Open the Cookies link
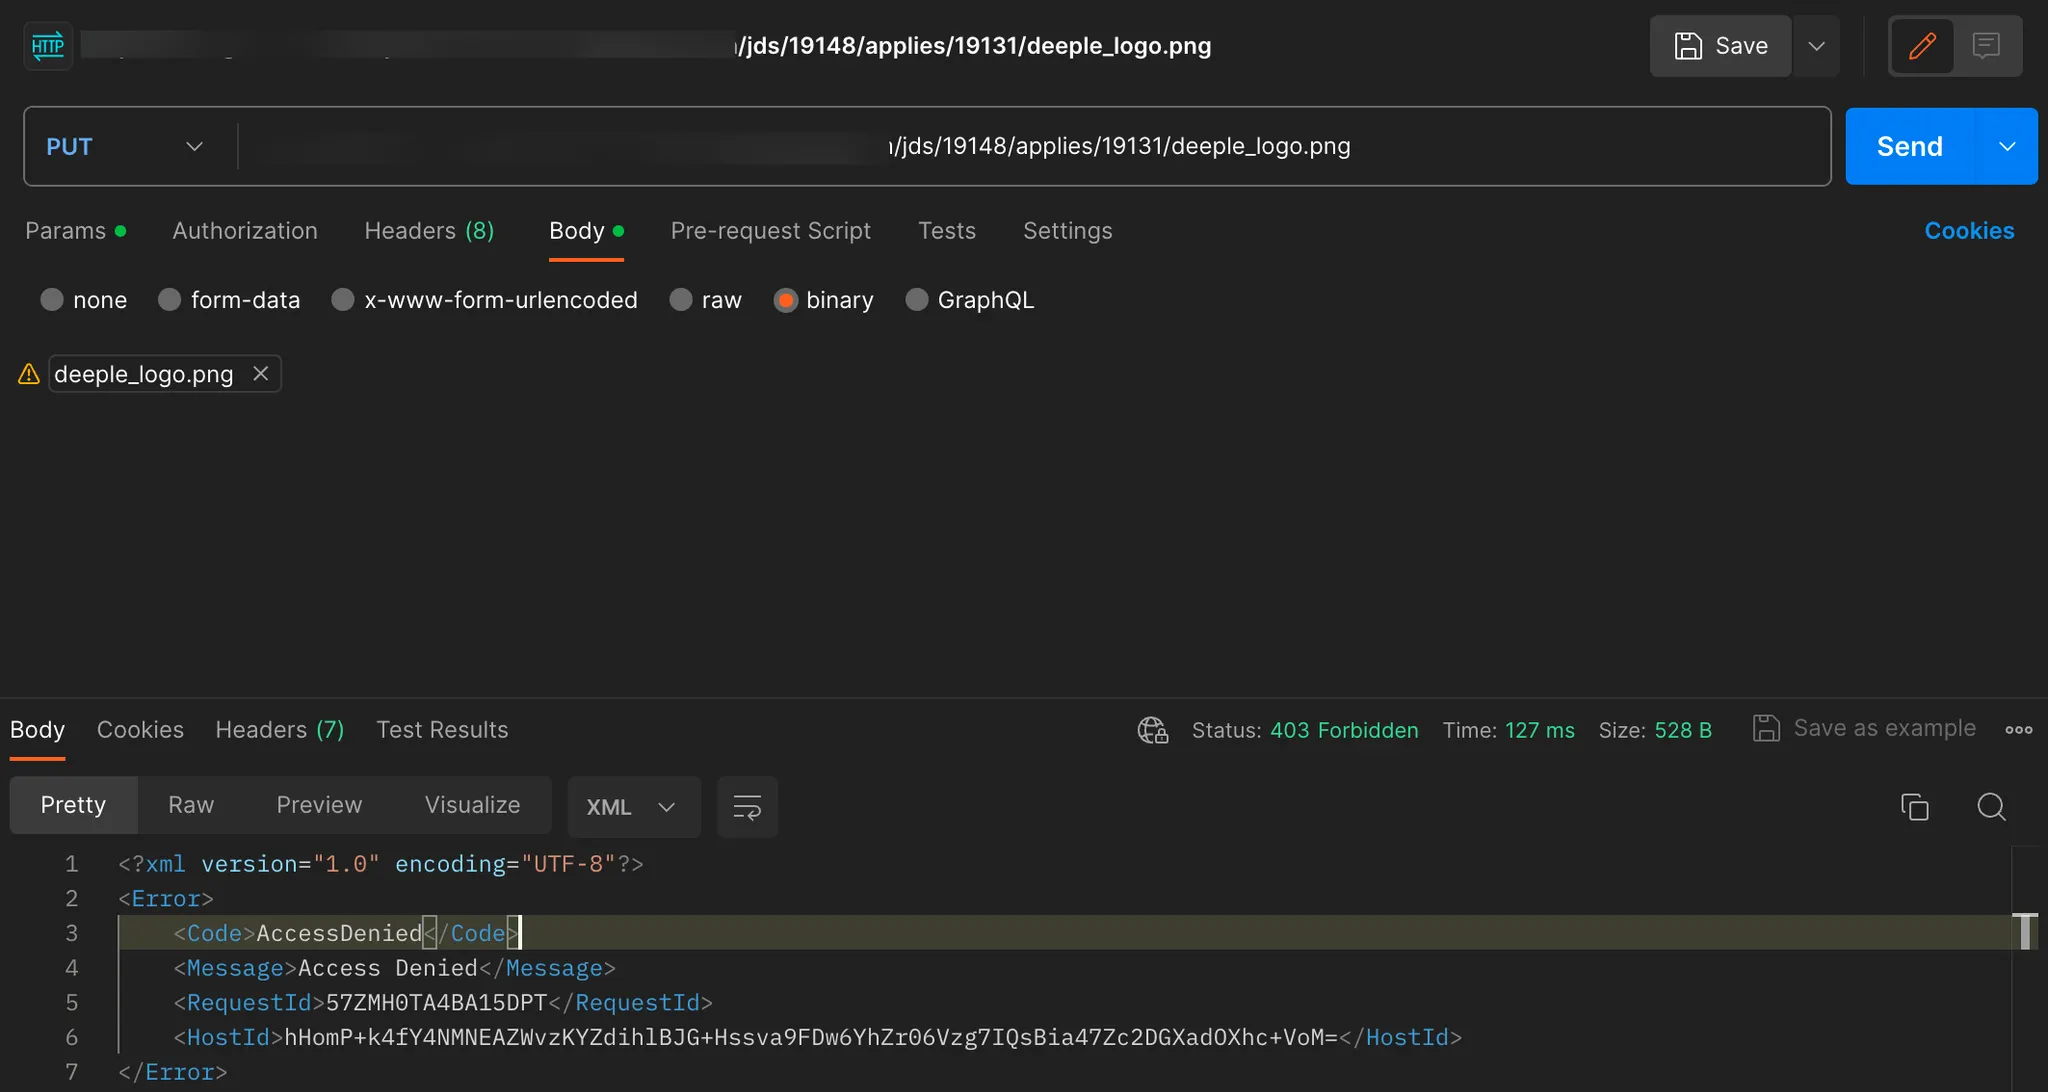The width and height of the screenshot is (2048, 1092). [1968, 231]
